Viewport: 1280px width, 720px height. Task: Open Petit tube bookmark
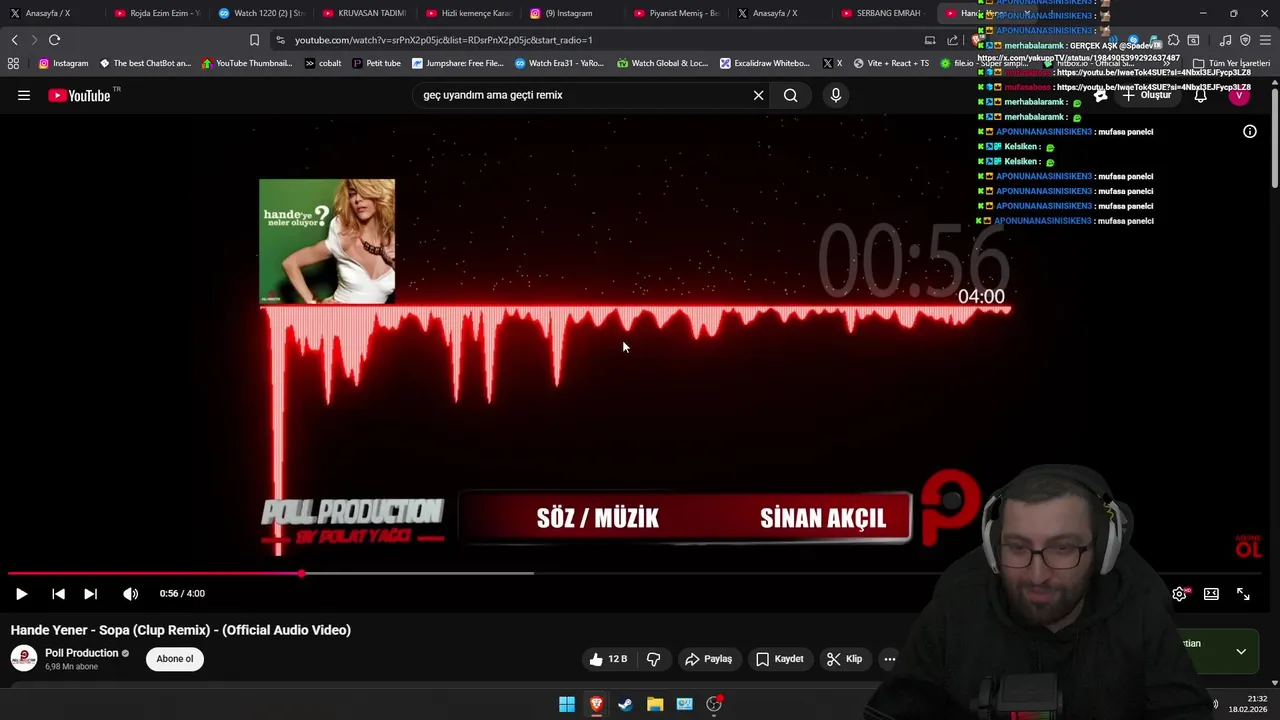coord(377,63)
